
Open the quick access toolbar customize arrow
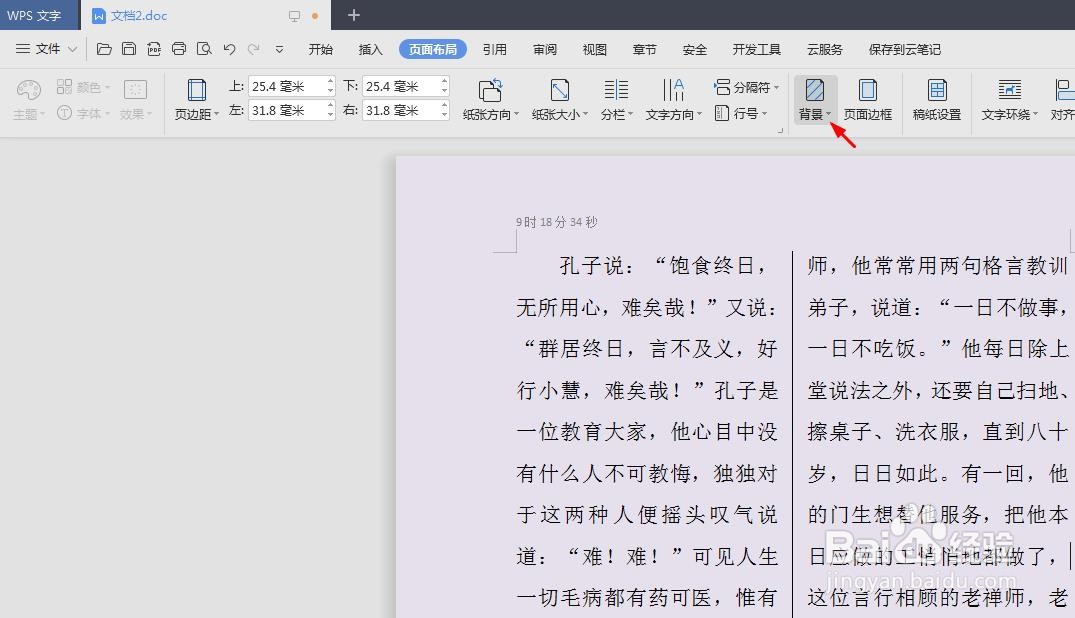[x=279, y=49]
